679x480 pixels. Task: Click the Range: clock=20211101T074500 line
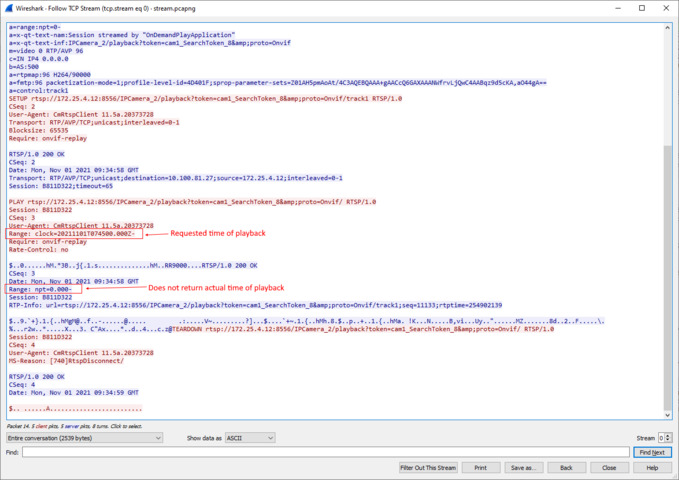(x=70, y=233)
